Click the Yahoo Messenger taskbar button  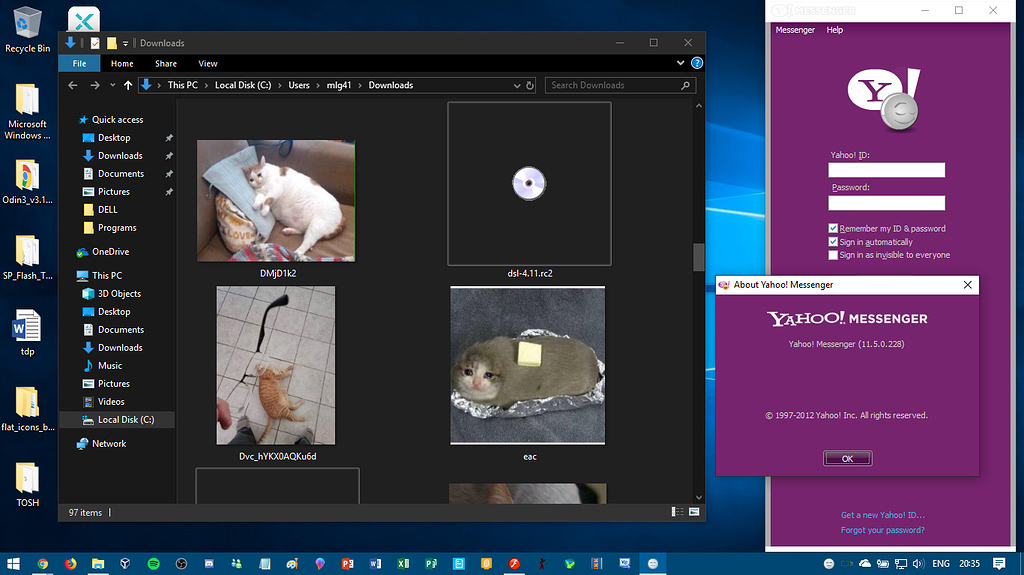(x=652, y=563)
